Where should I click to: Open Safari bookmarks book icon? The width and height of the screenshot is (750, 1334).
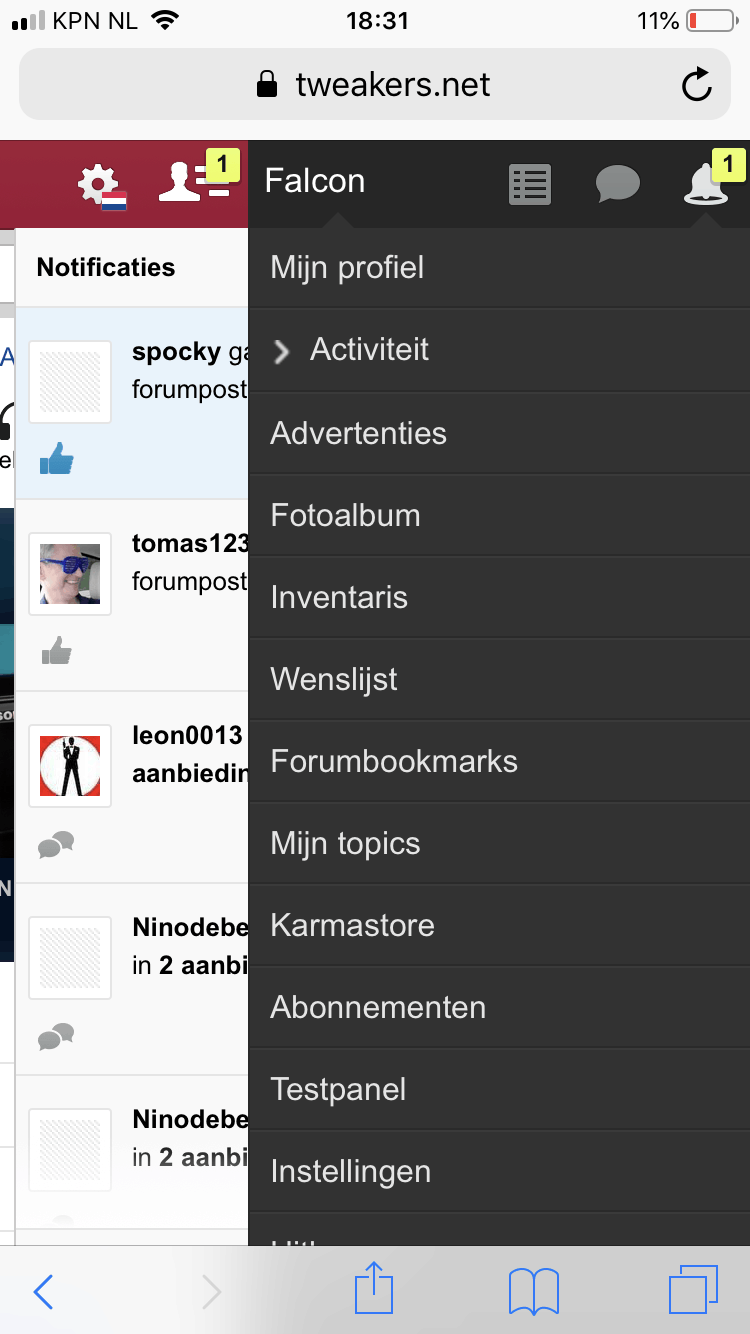[x=534, y=1291]
